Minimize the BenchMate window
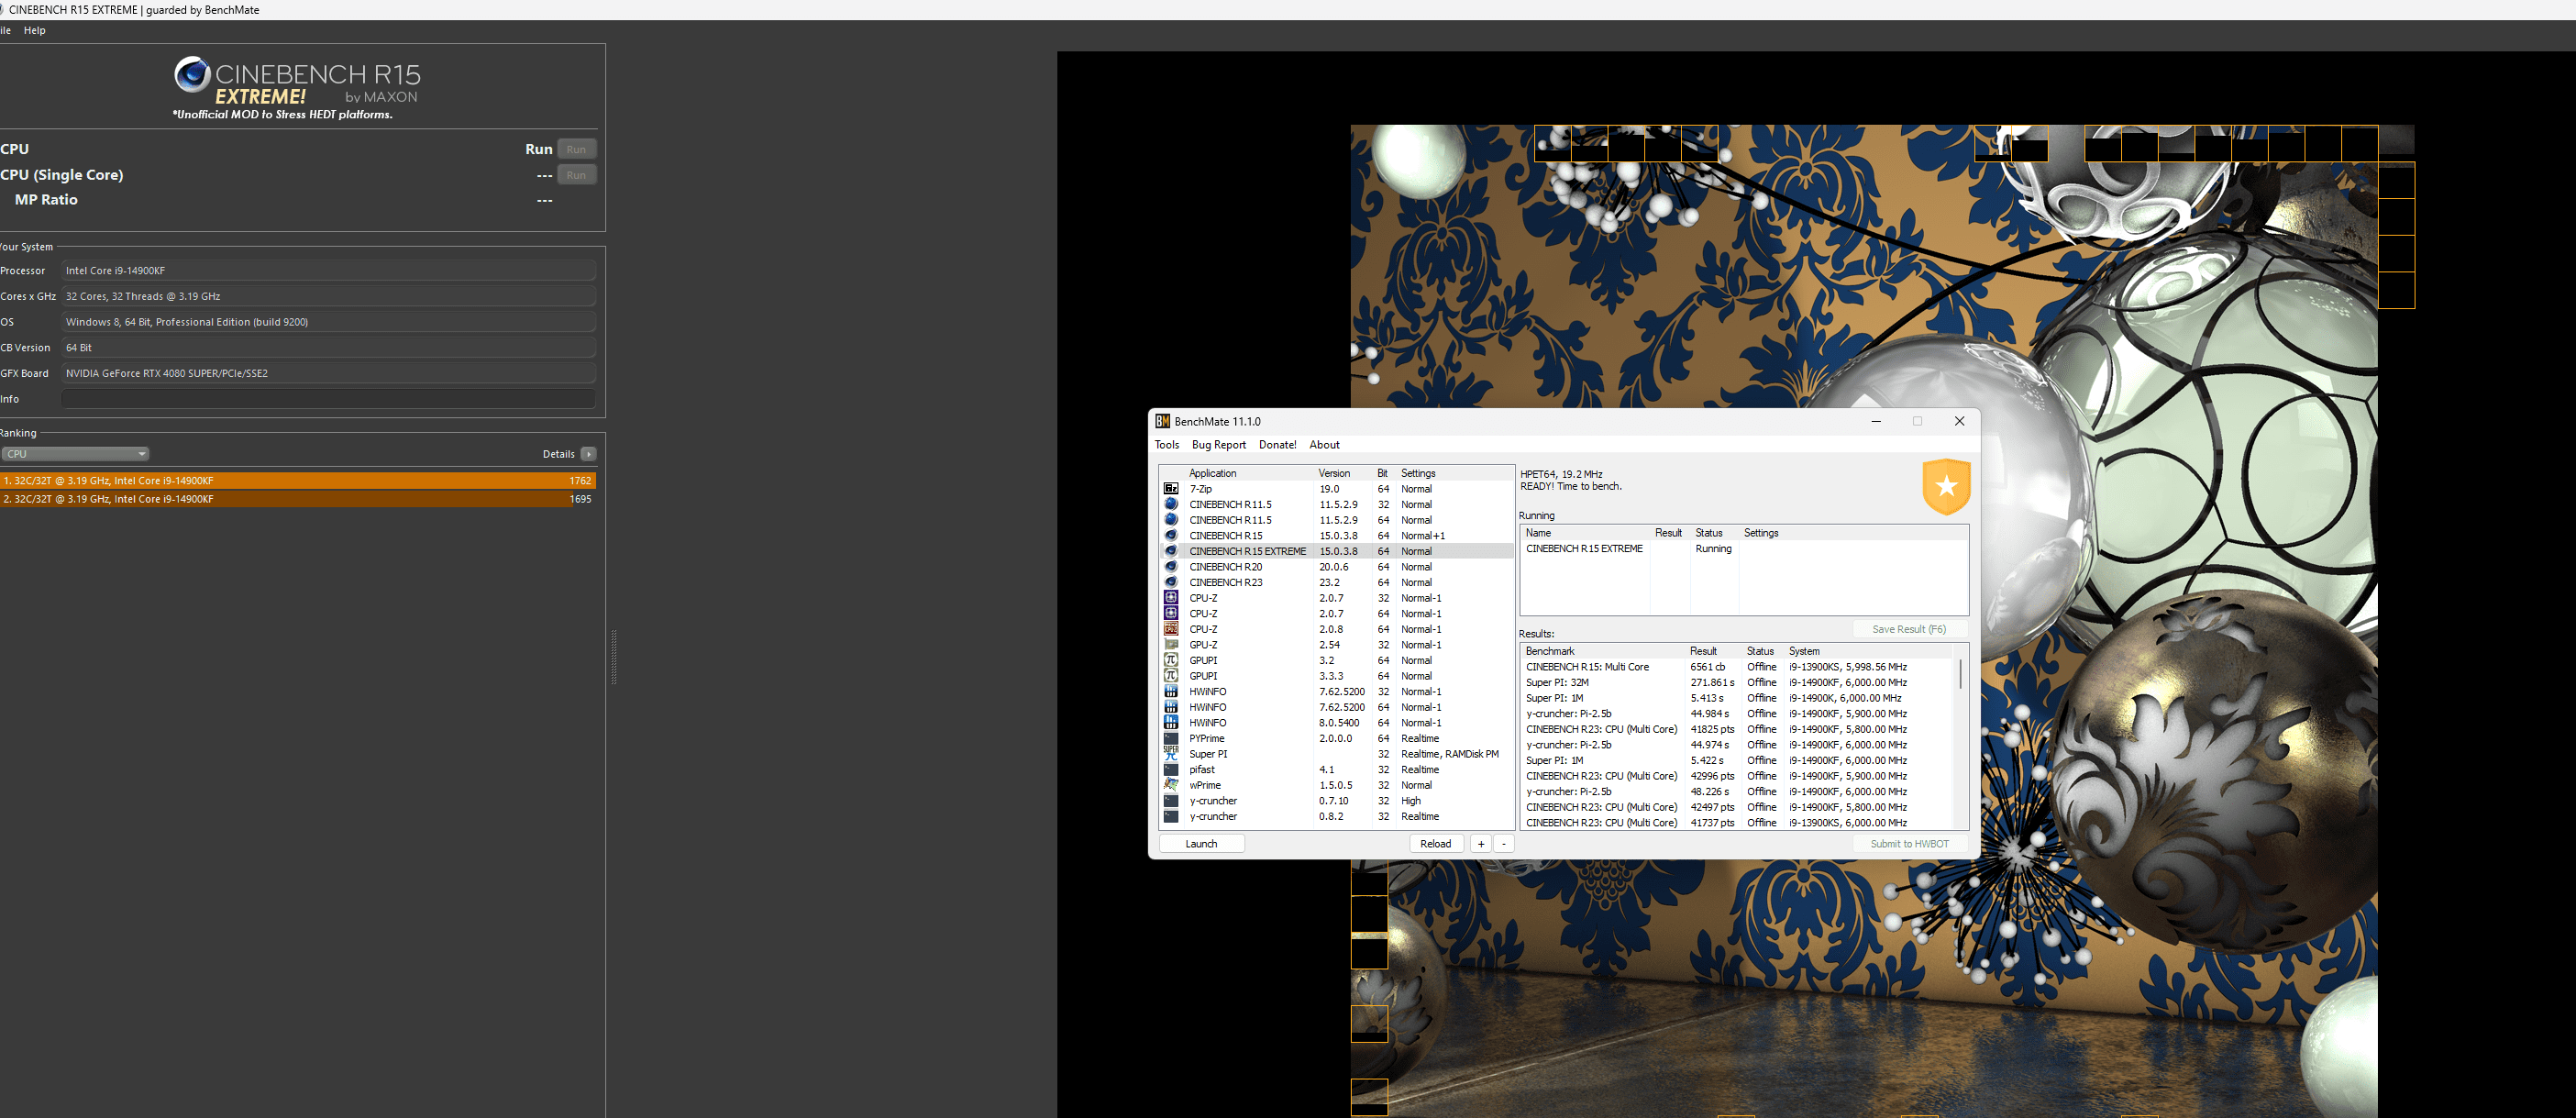Screen dimensions: 2576x1118 click(1876, 421)
